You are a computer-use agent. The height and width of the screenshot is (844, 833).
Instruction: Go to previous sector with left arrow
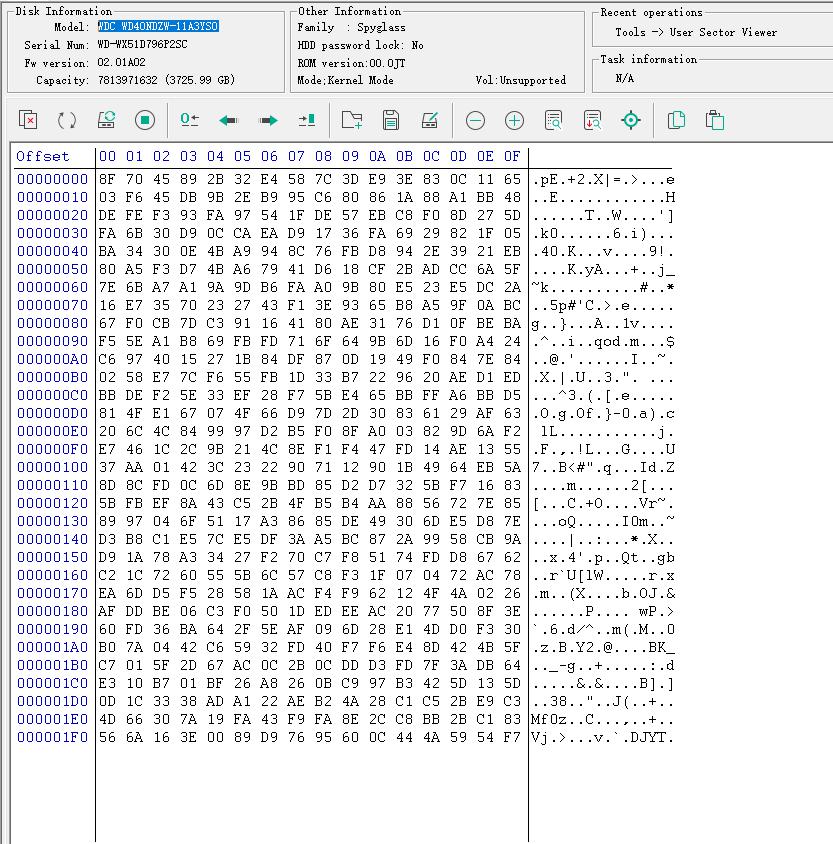[x=229, y=120]
